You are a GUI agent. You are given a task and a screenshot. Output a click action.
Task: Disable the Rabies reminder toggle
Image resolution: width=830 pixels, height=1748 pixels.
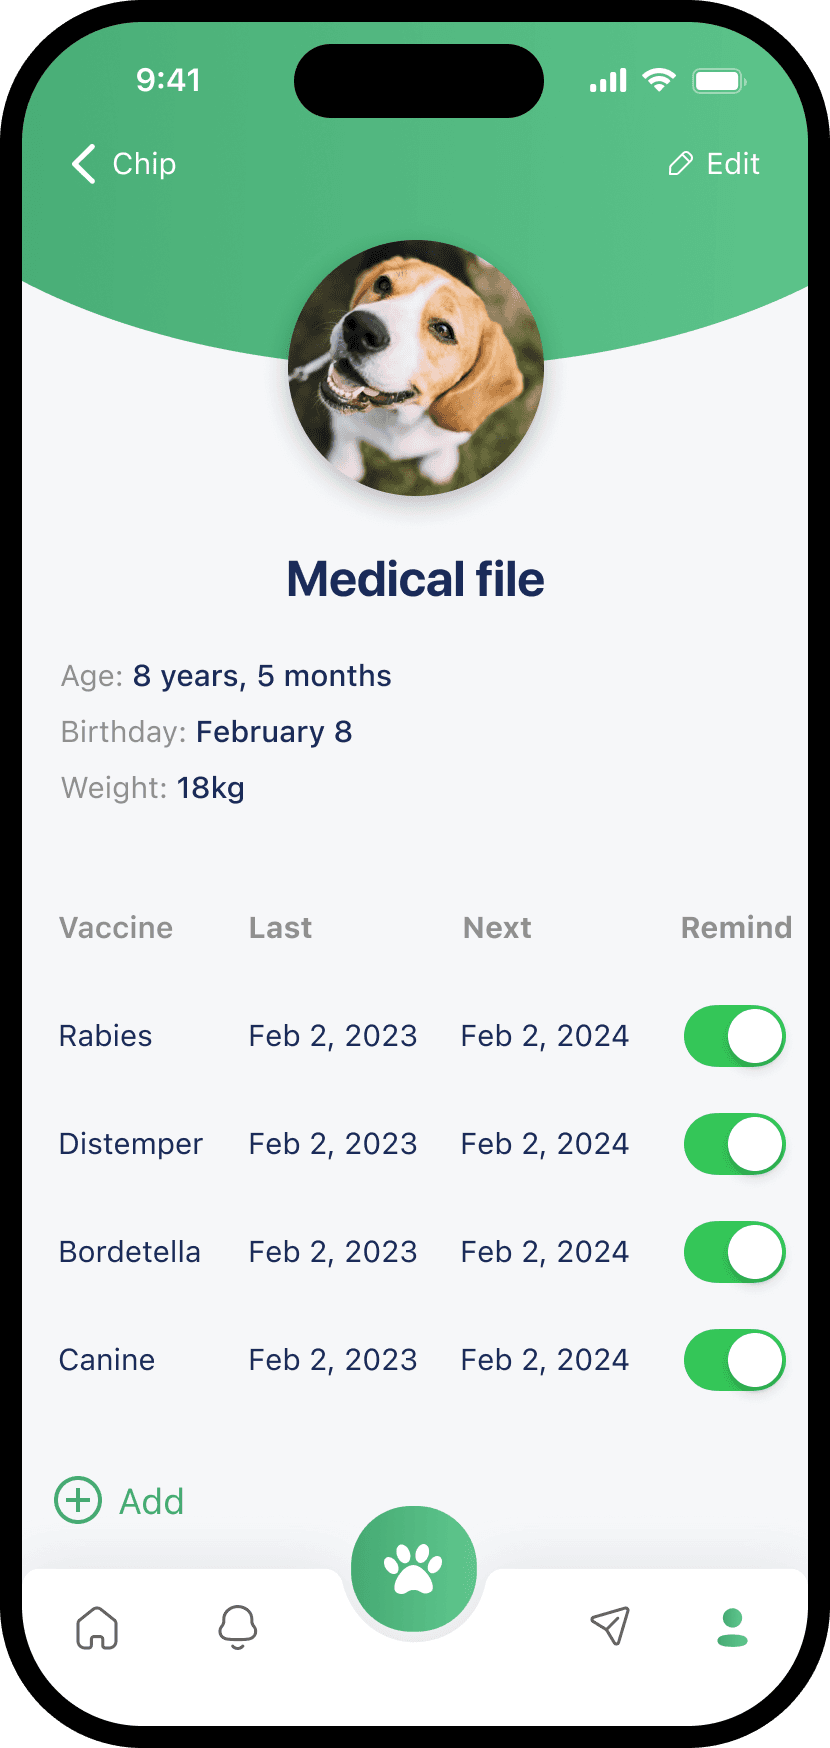(735, 1036)
